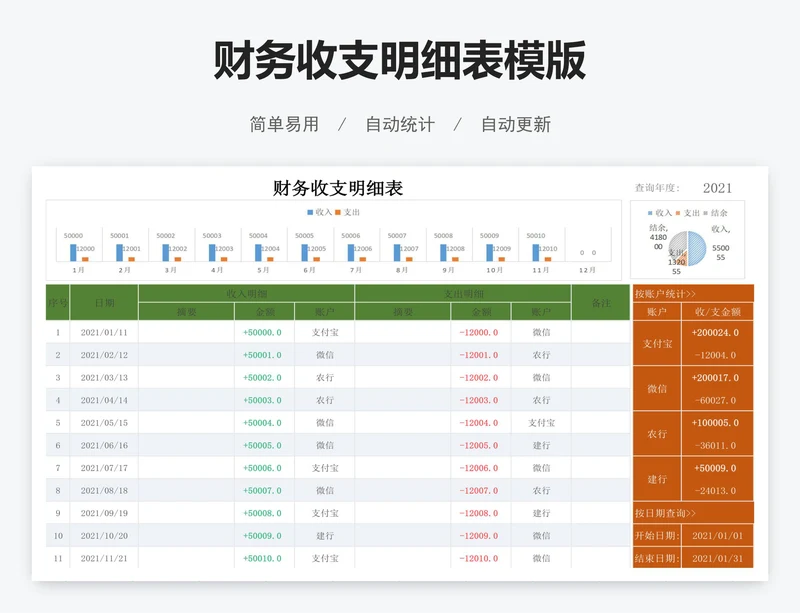Click the 收/支金额 header in statistics panel
This screenshot has height=613, width=800.
[717, 311]
